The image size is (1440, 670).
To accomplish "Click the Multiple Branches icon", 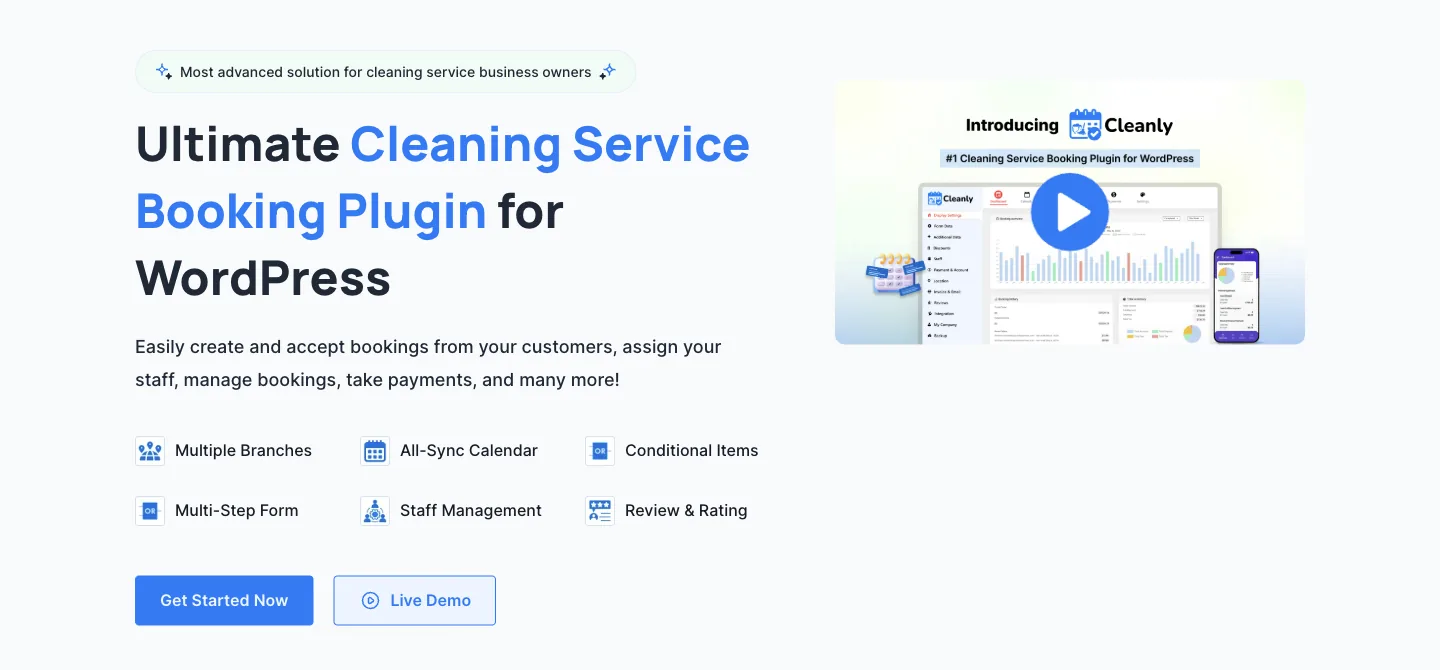I will pyautogui.click(x=150, y=451).
